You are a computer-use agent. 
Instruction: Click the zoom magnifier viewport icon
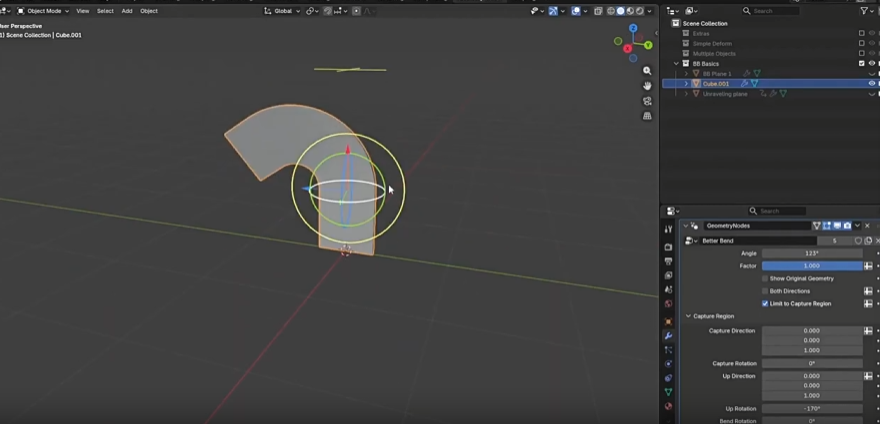coord(647,71)
